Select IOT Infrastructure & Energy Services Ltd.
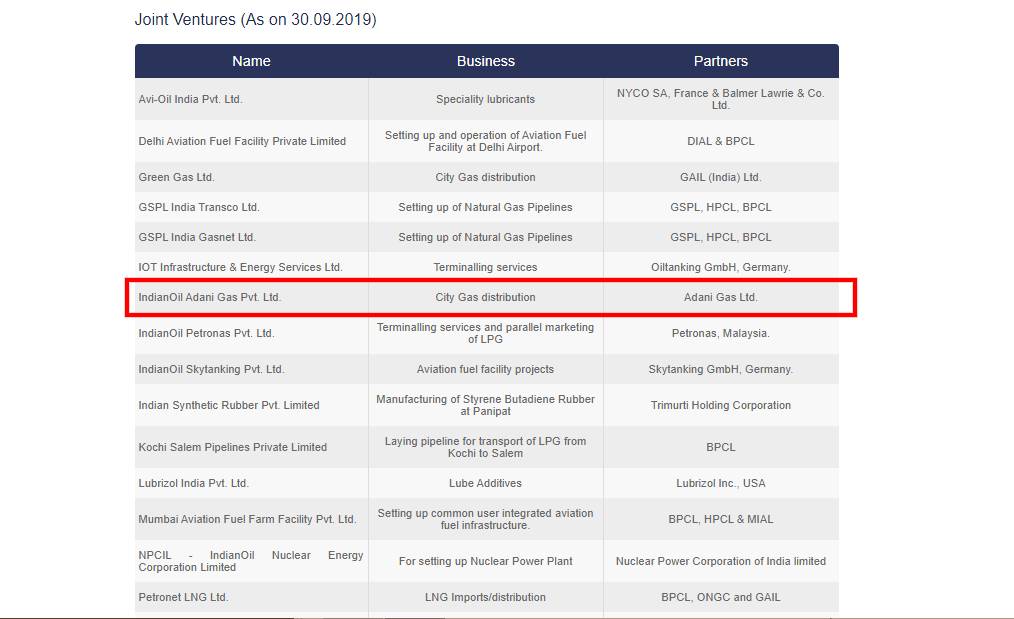 pyautogui.click(x=240, y=267)
